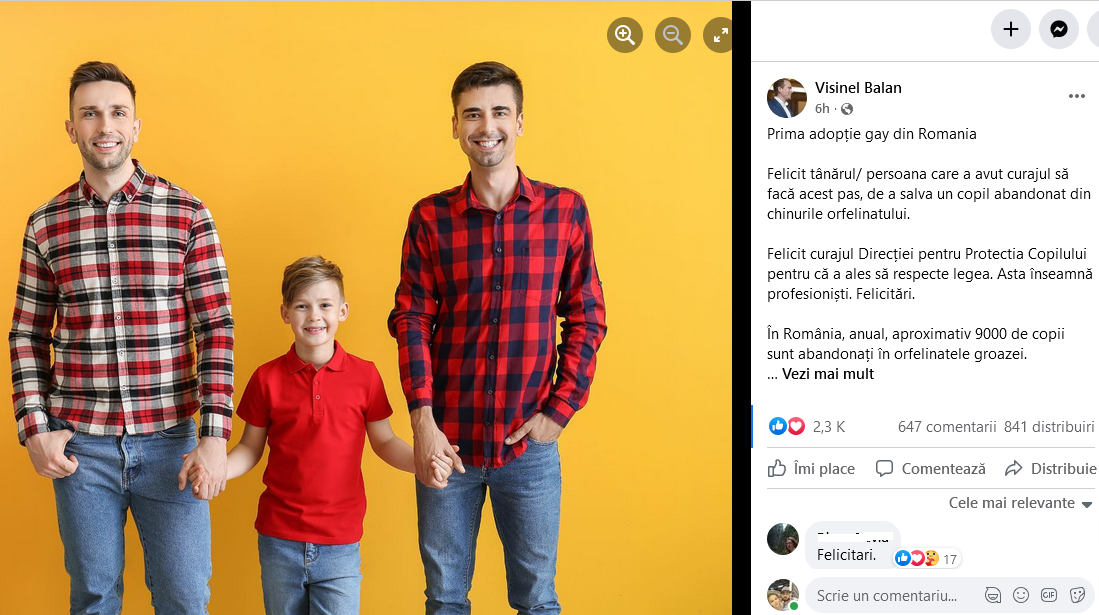
Task: Enter fullscreen photo view
Action: (719, 34)
